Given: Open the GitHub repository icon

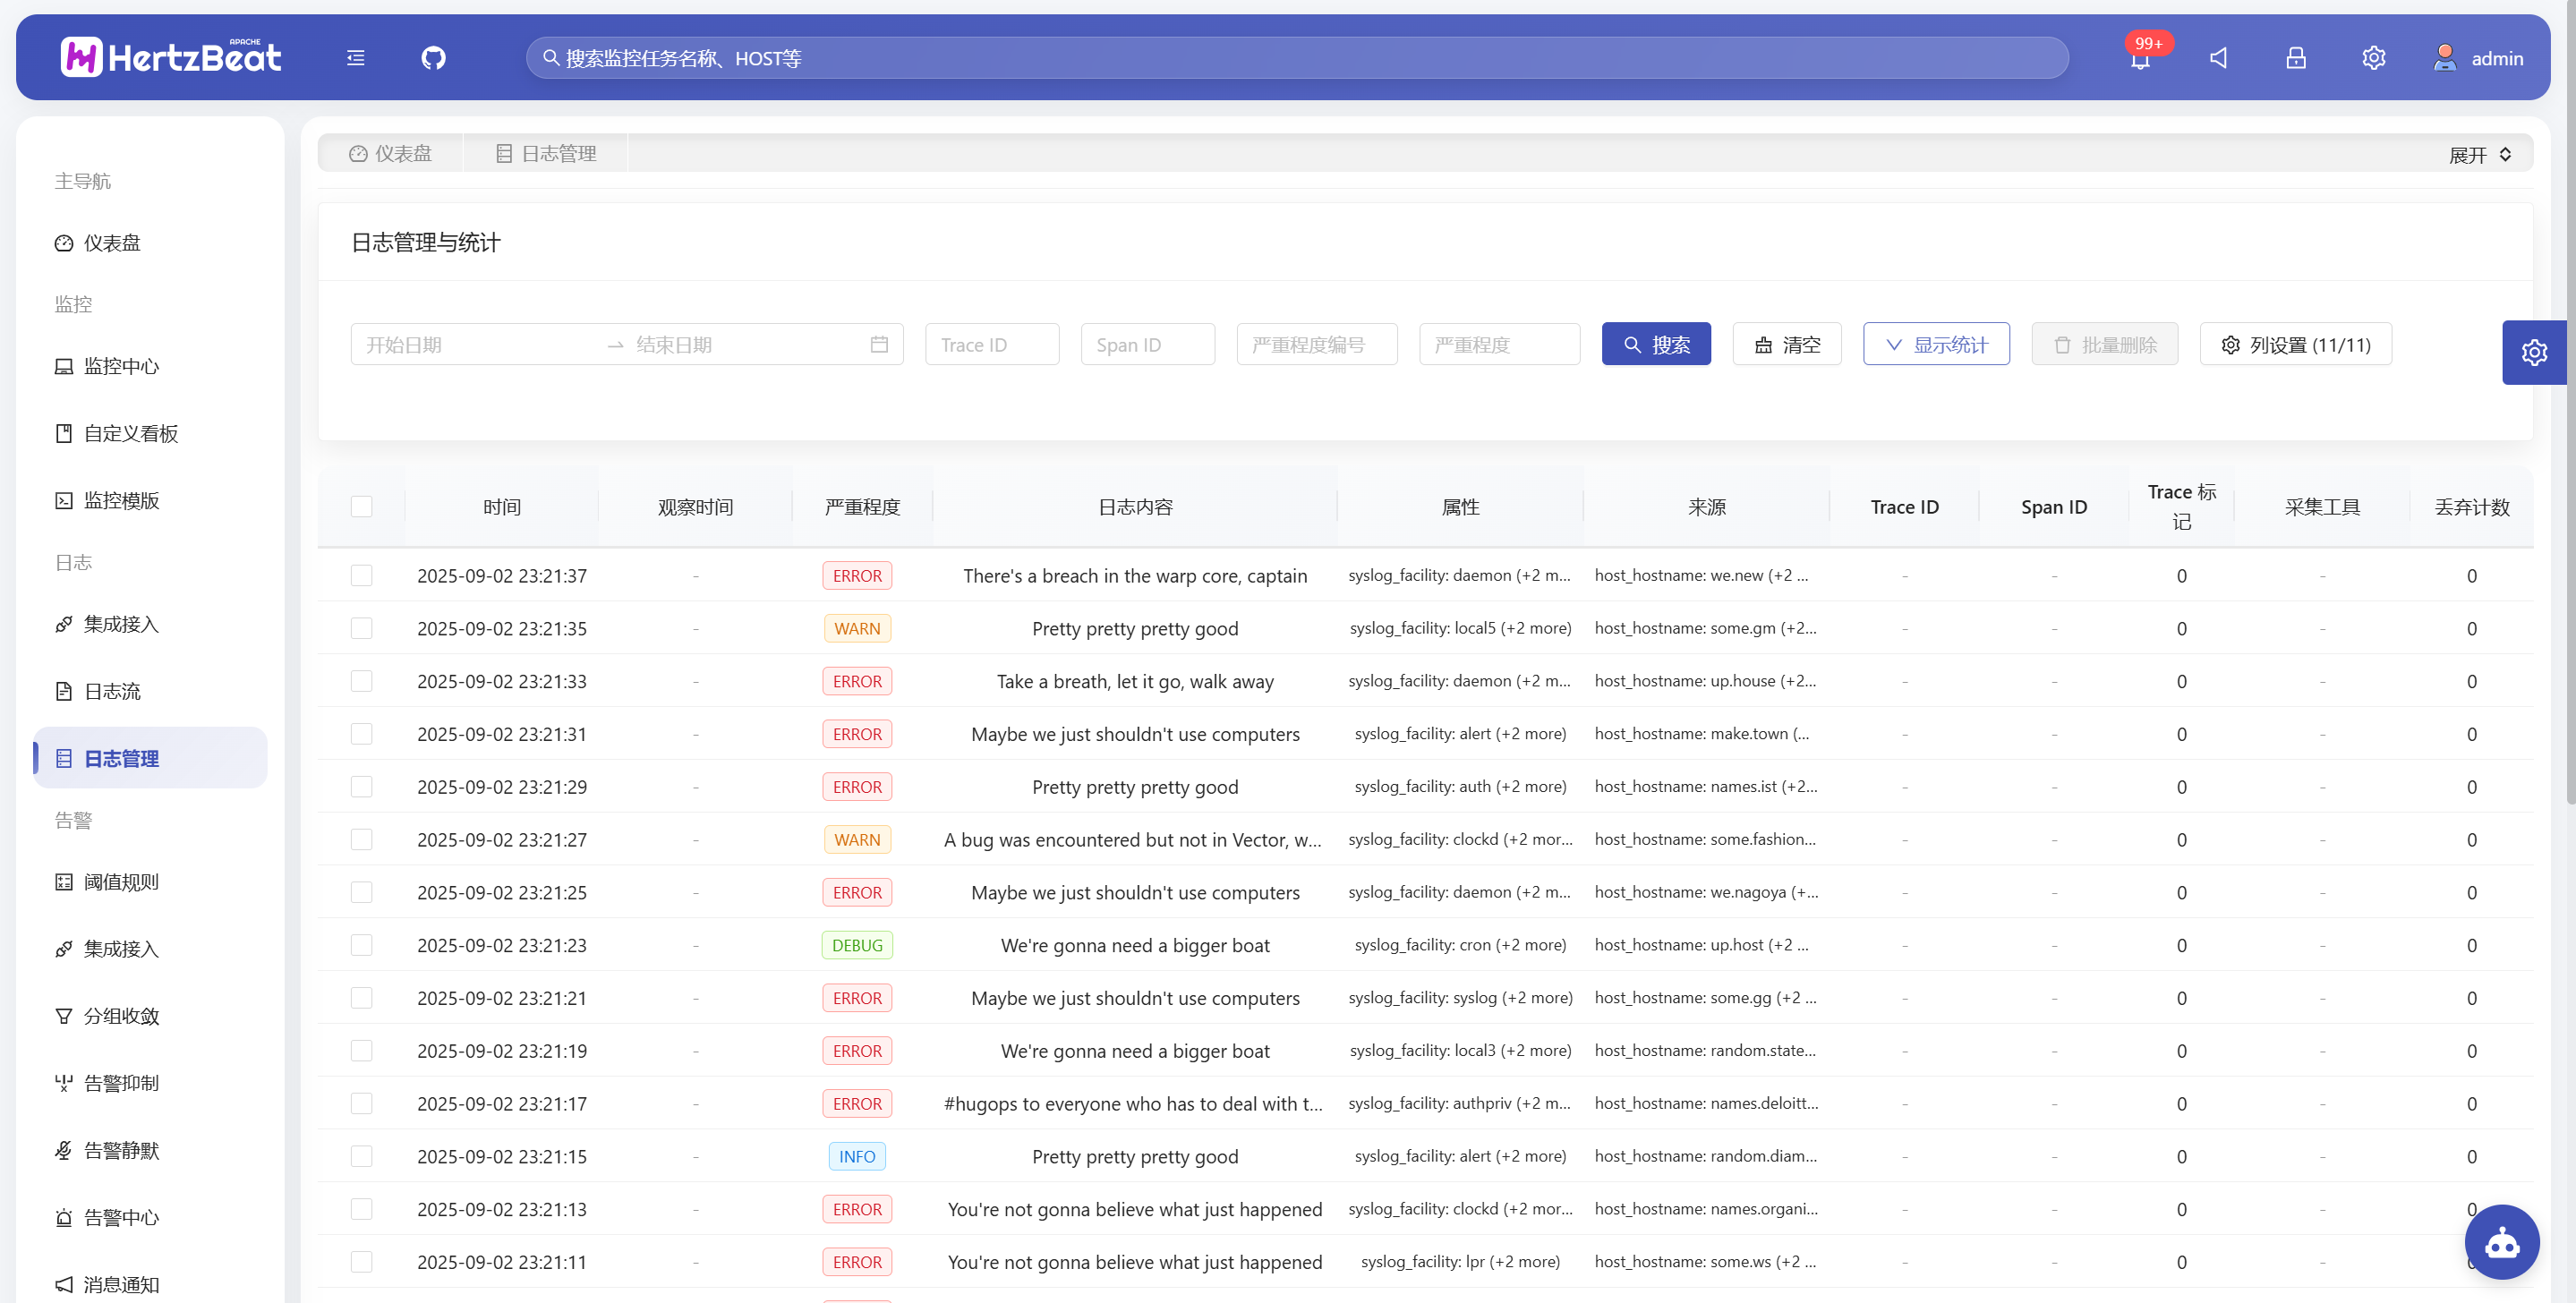Looking at the screenshot, I should 433,58.
